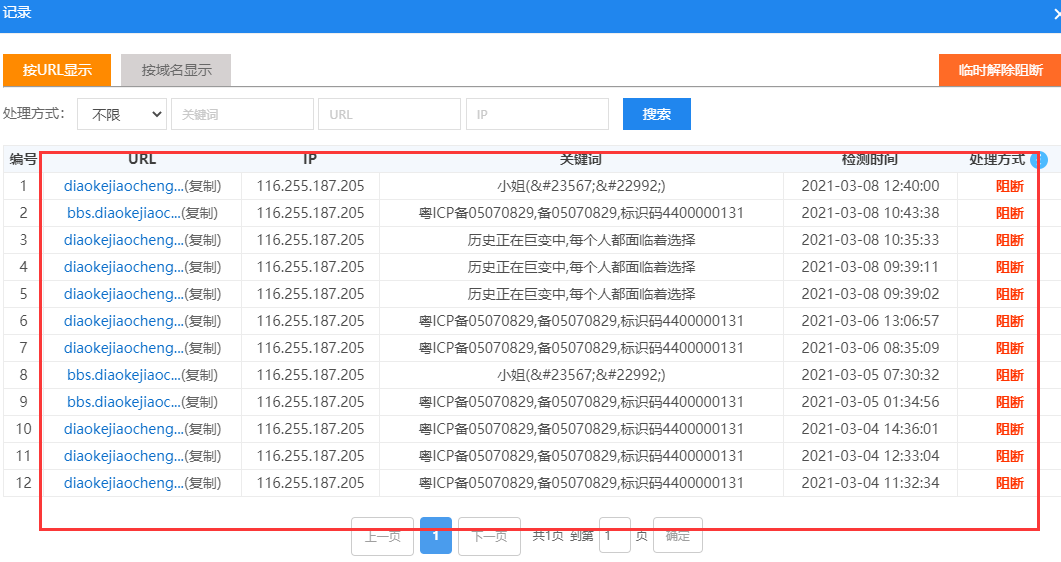Click the blue help icon beside 处理方式 header
This screenshot has height=562, width=1061.
(x=1039, y=160)
